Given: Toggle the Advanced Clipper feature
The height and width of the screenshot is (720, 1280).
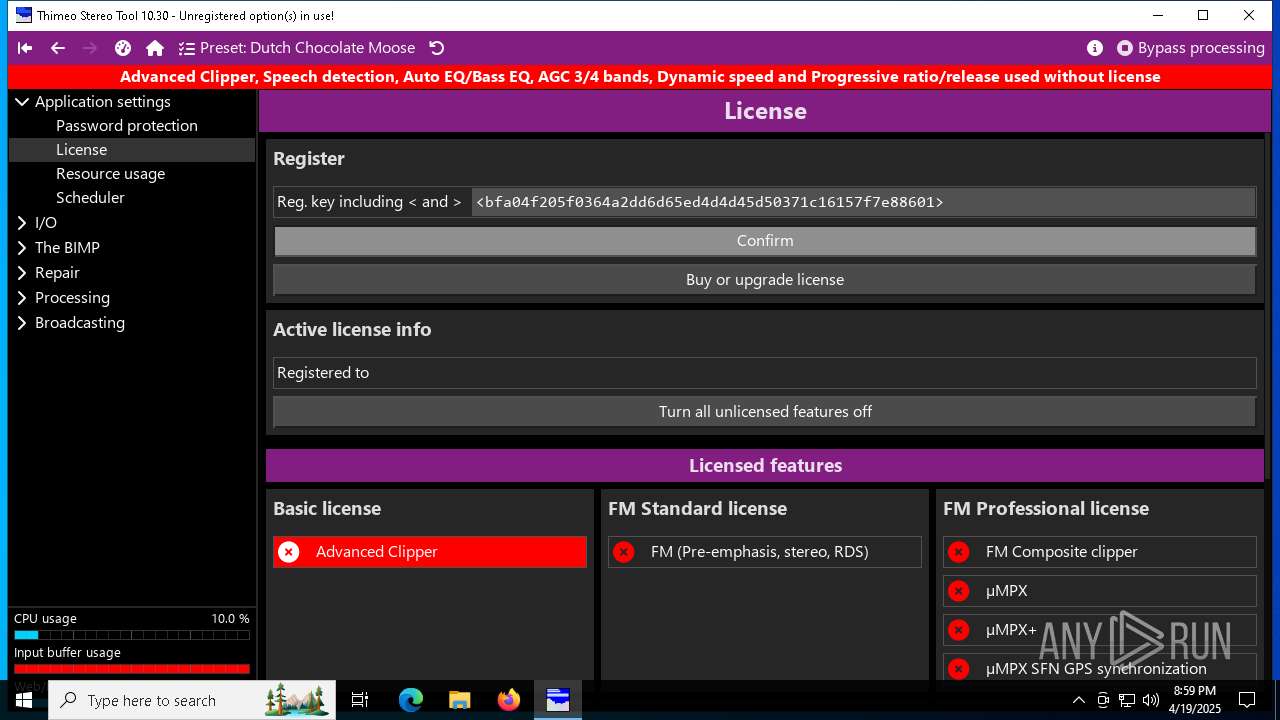Looking at the screenshot, I should click(430, 552).
